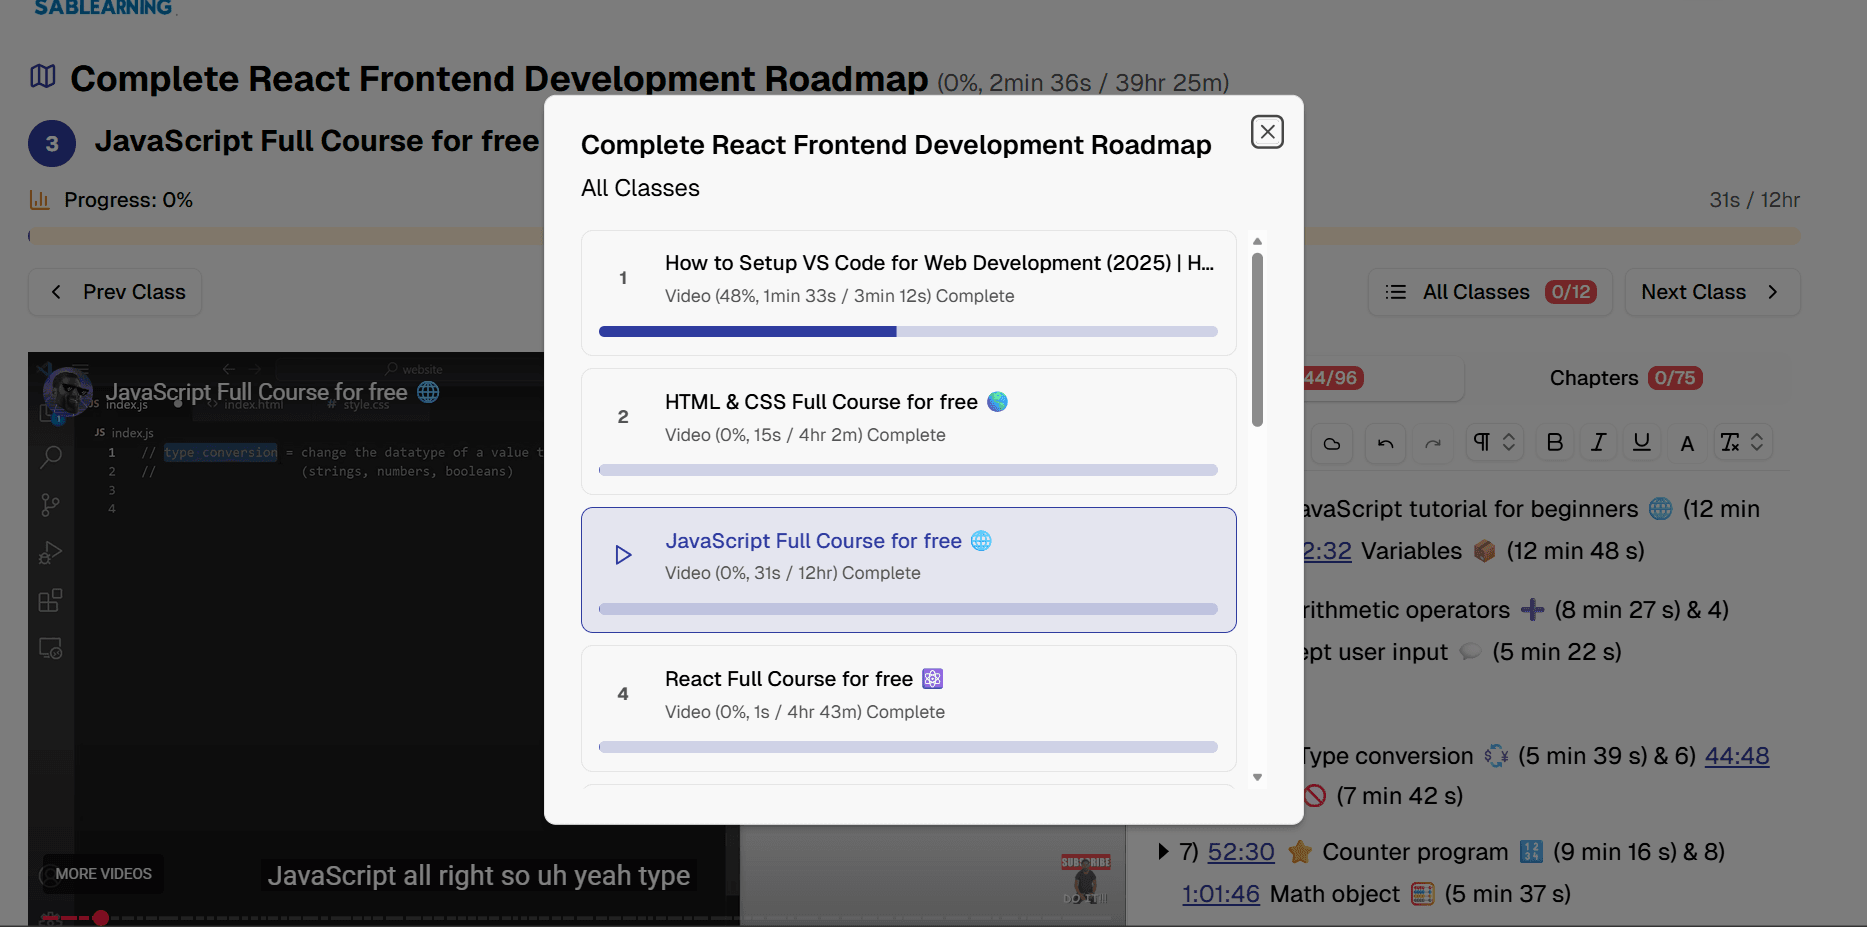
Task: Go to Next Class
Action: pos(1711,292)
